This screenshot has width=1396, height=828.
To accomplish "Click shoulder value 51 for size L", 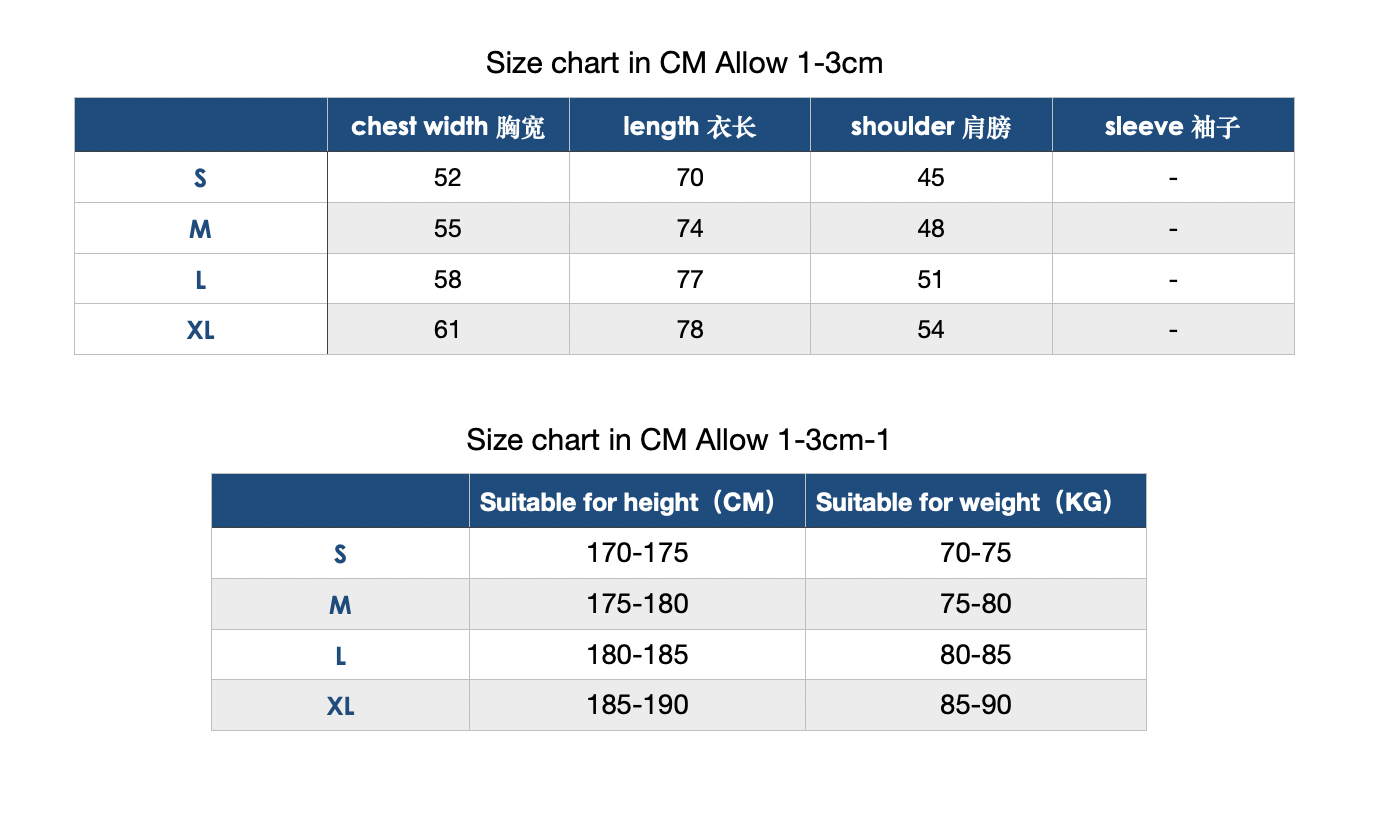I will [931, 279].
